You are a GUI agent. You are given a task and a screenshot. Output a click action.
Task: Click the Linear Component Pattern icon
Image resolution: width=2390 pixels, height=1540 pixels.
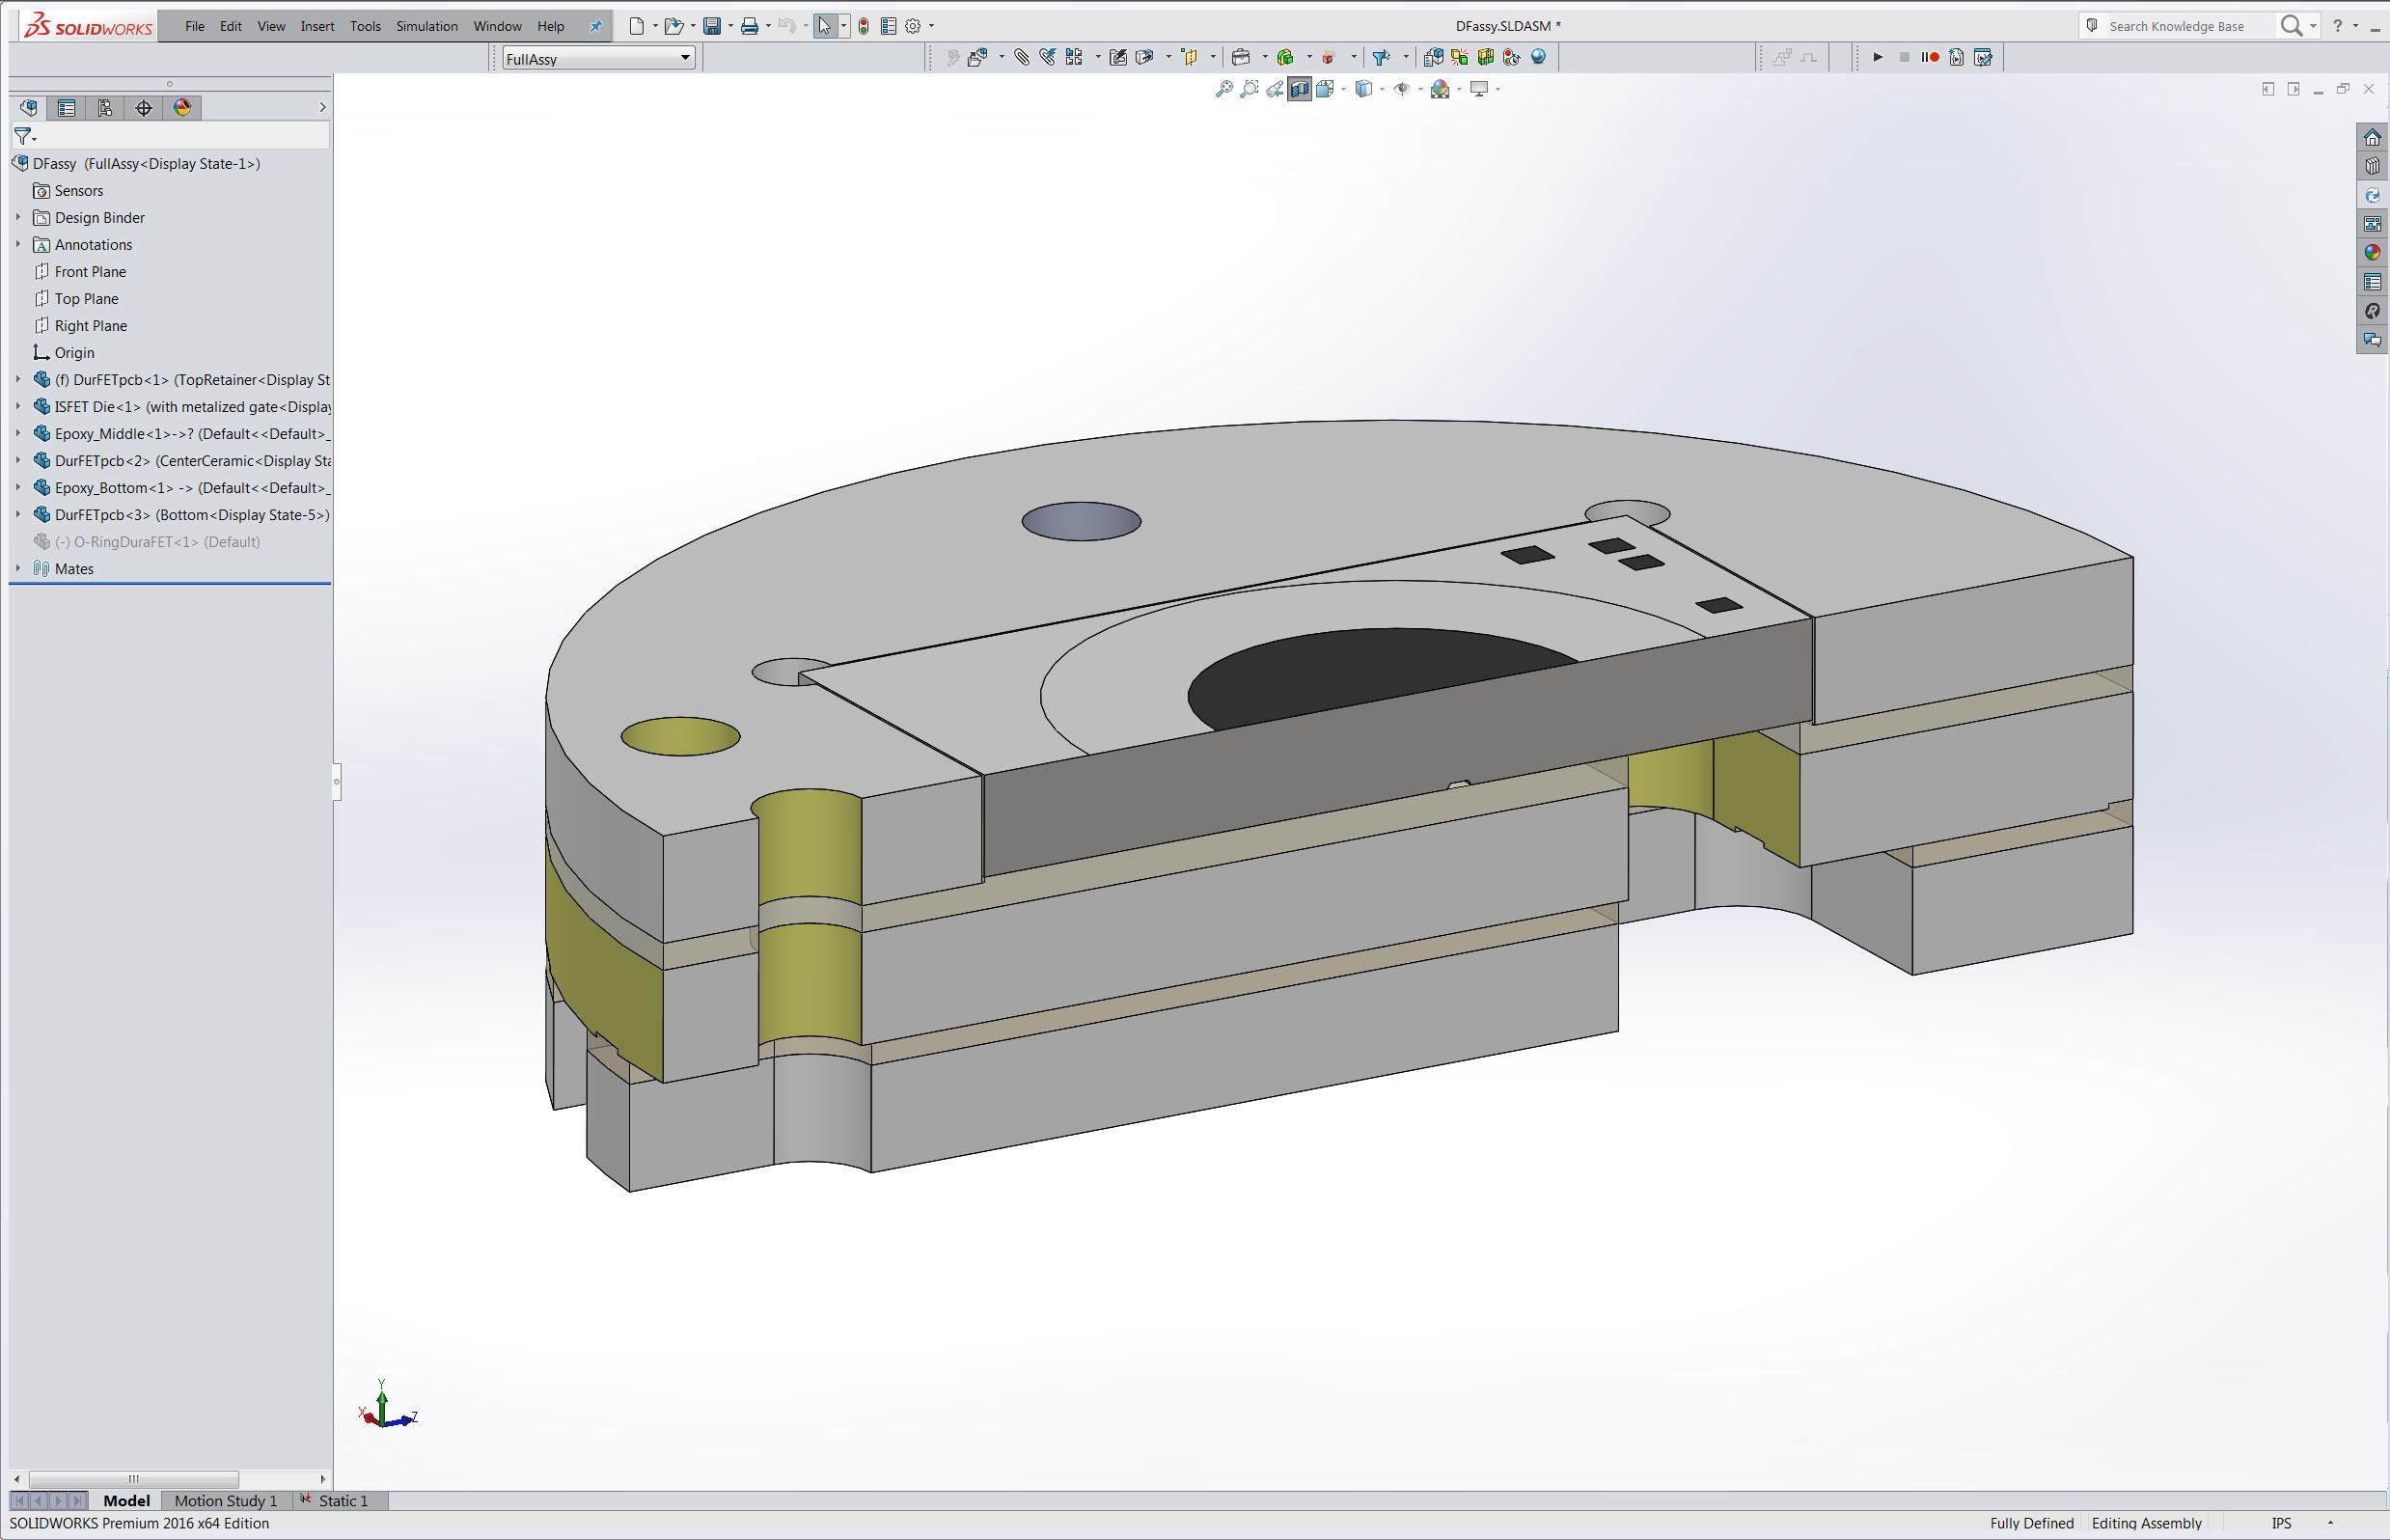pos(1074,58)
